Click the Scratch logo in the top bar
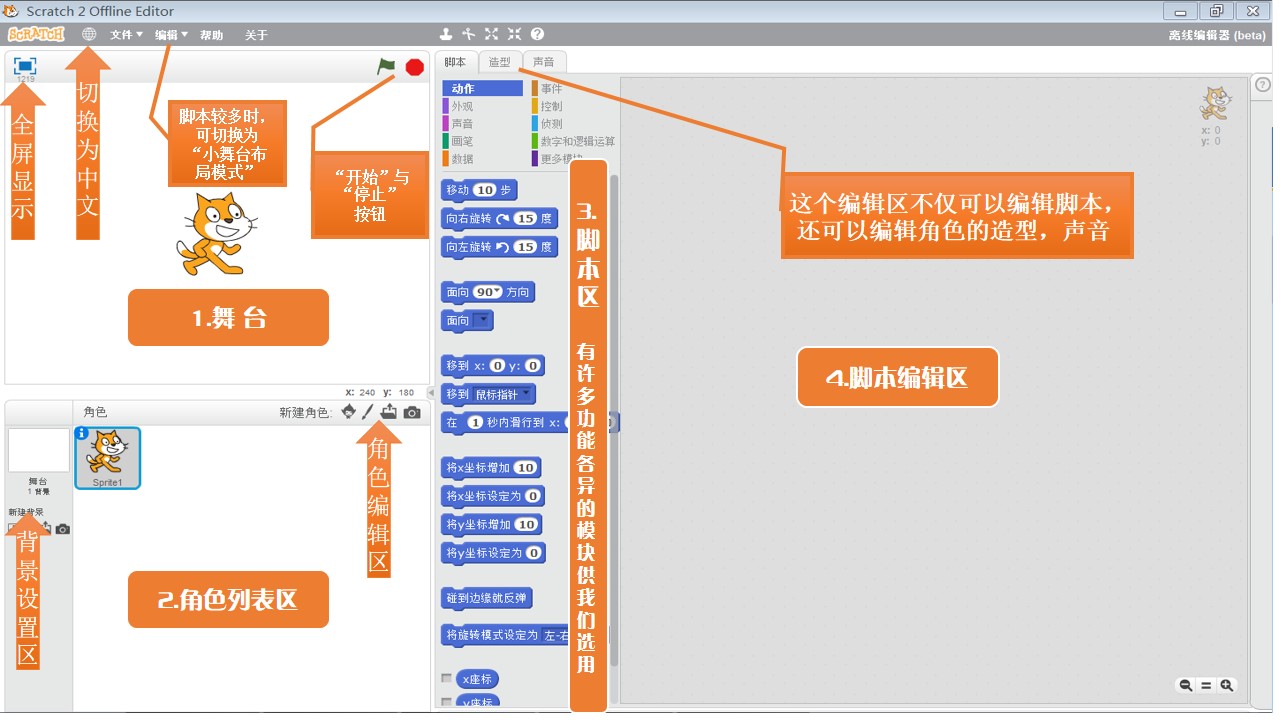 [x=36, y=34]
